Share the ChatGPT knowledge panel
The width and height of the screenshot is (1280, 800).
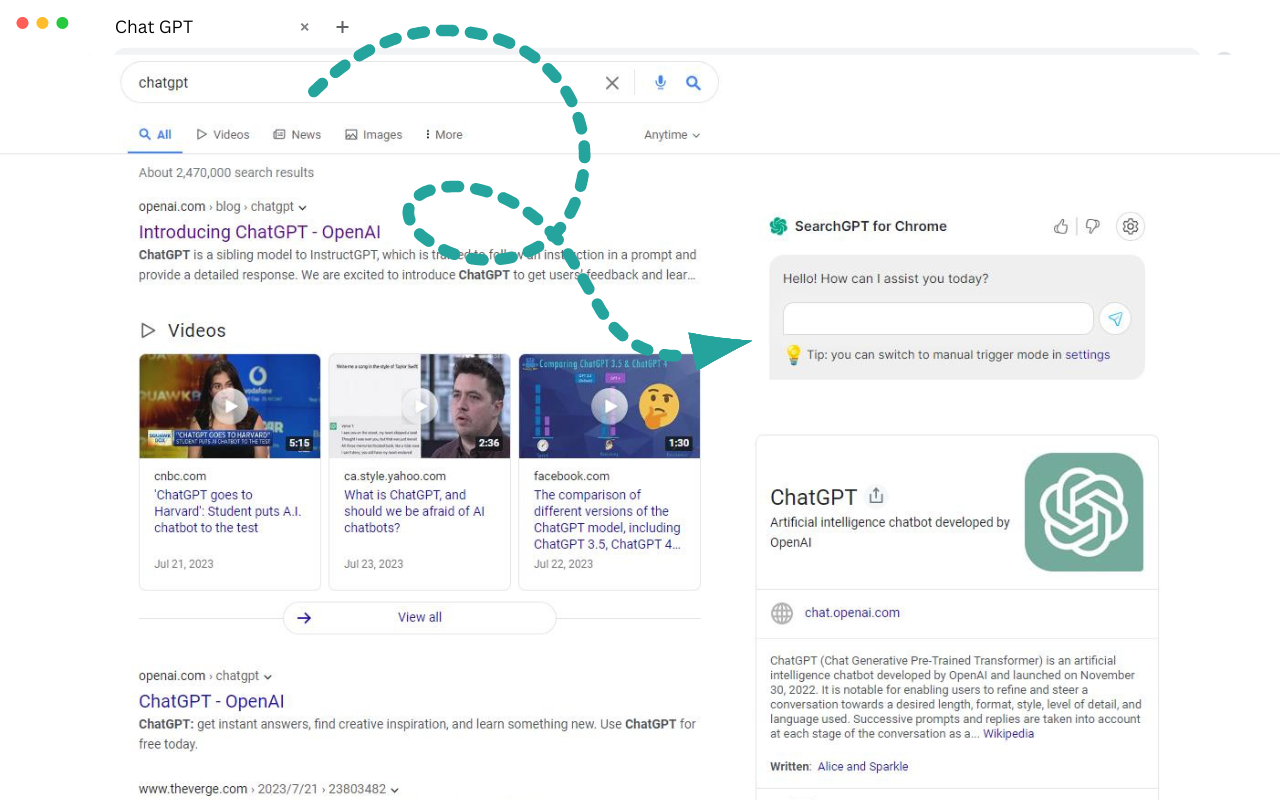point(876,496)
